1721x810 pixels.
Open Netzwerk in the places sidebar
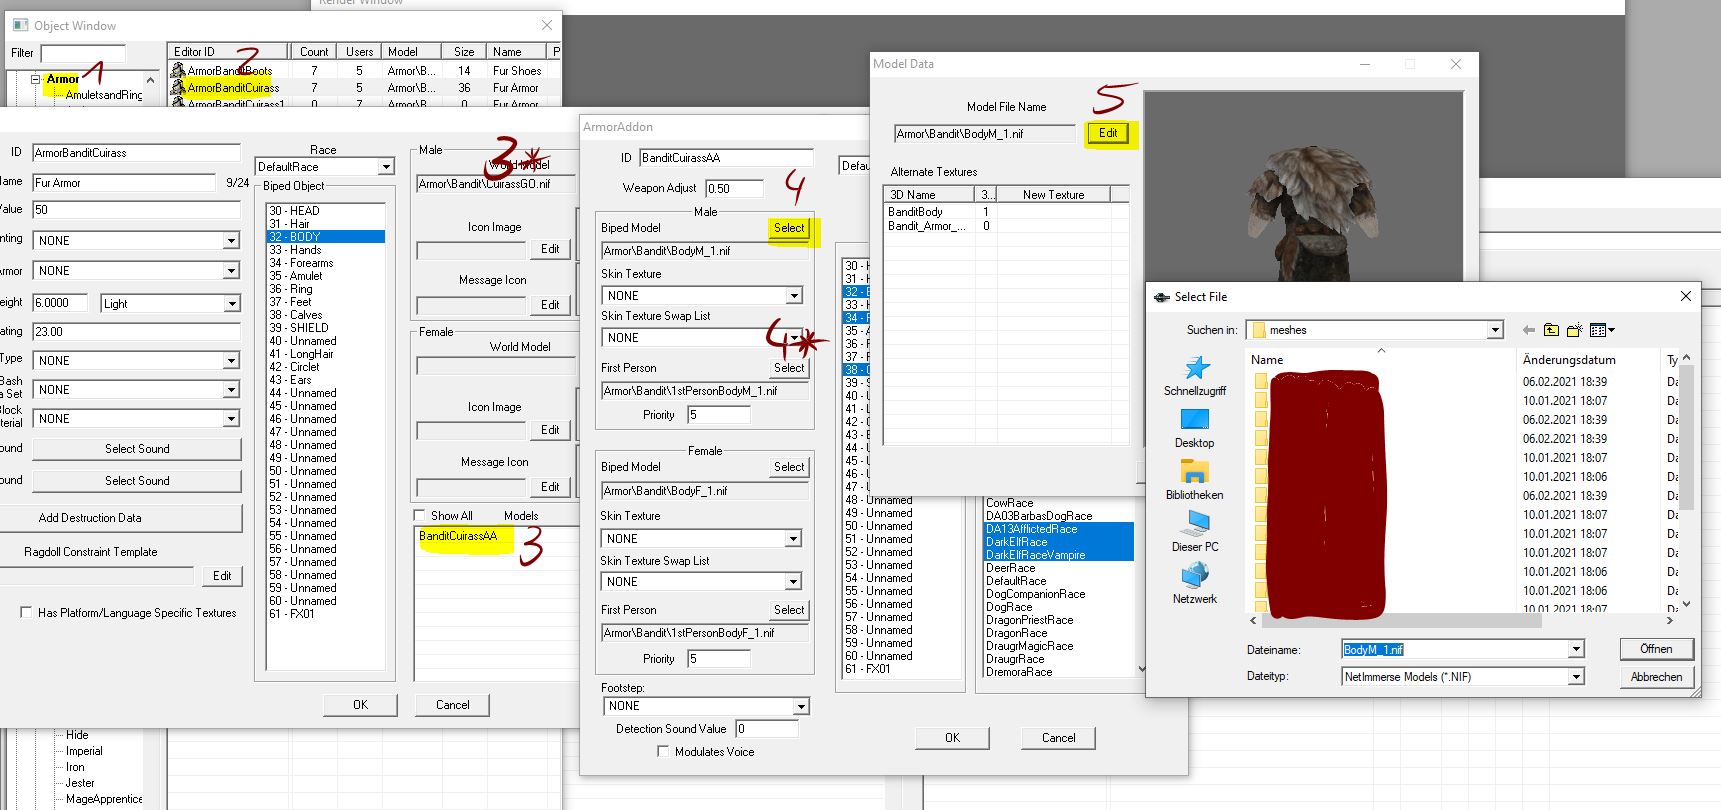(x=1195, y=583)
